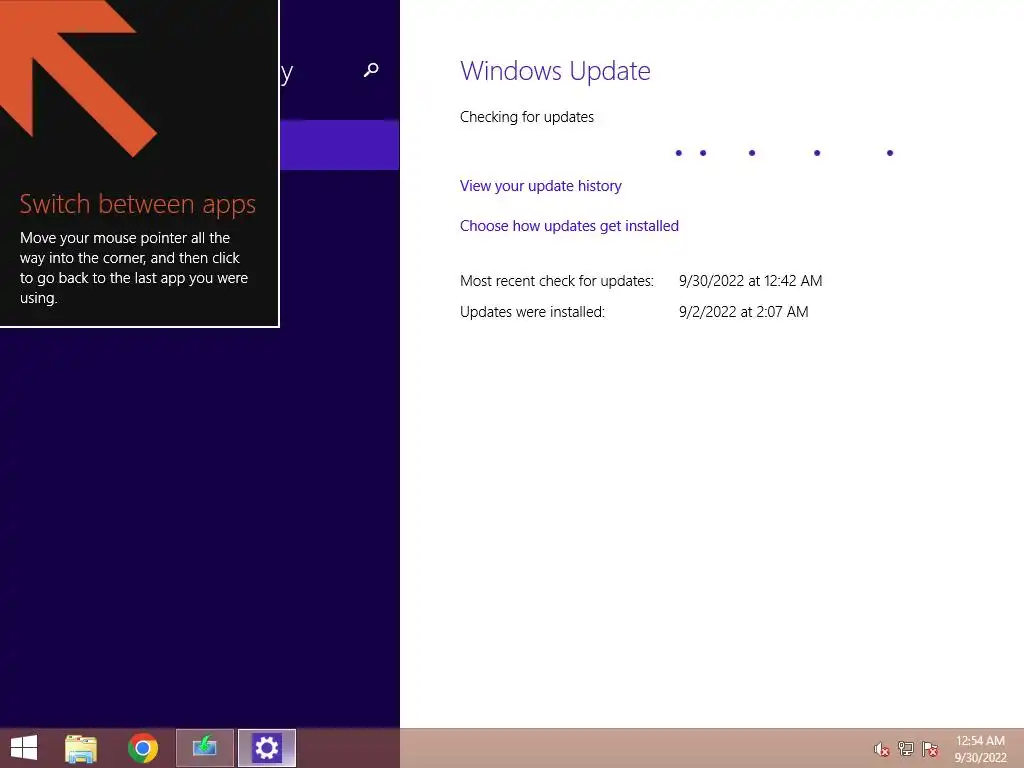
Task: Click the 9/30/2022 at 12:42 AM value
Action: 750,281
